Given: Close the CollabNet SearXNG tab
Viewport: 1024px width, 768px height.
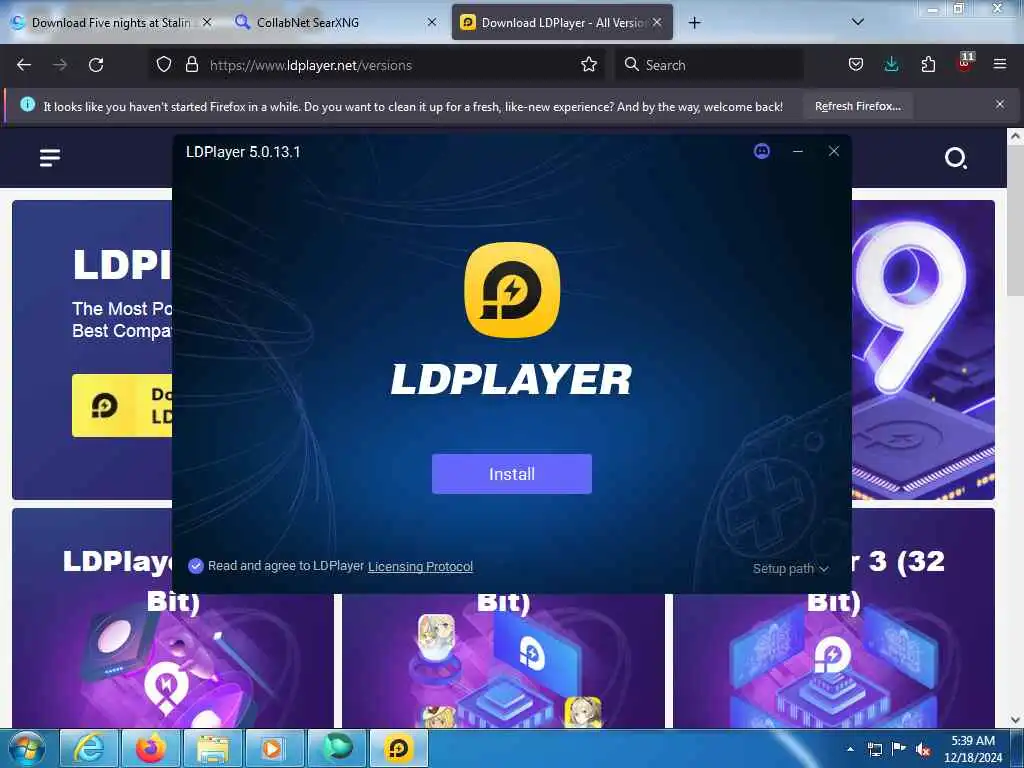Looking at the screenshot, I should (432, 22).
